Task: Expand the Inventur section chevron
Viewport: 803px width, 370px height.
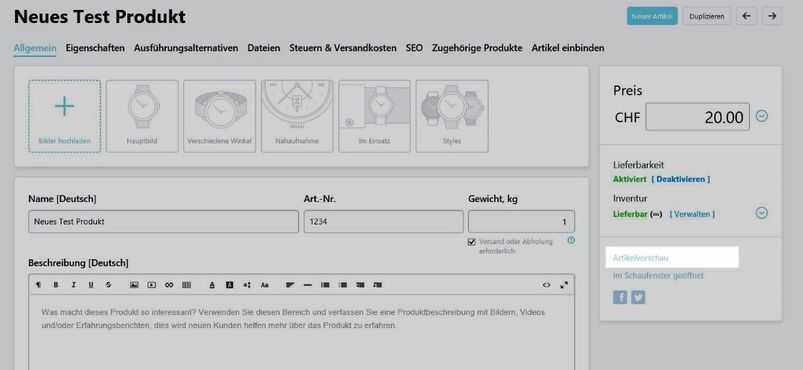Action: (x=762, y=213)
